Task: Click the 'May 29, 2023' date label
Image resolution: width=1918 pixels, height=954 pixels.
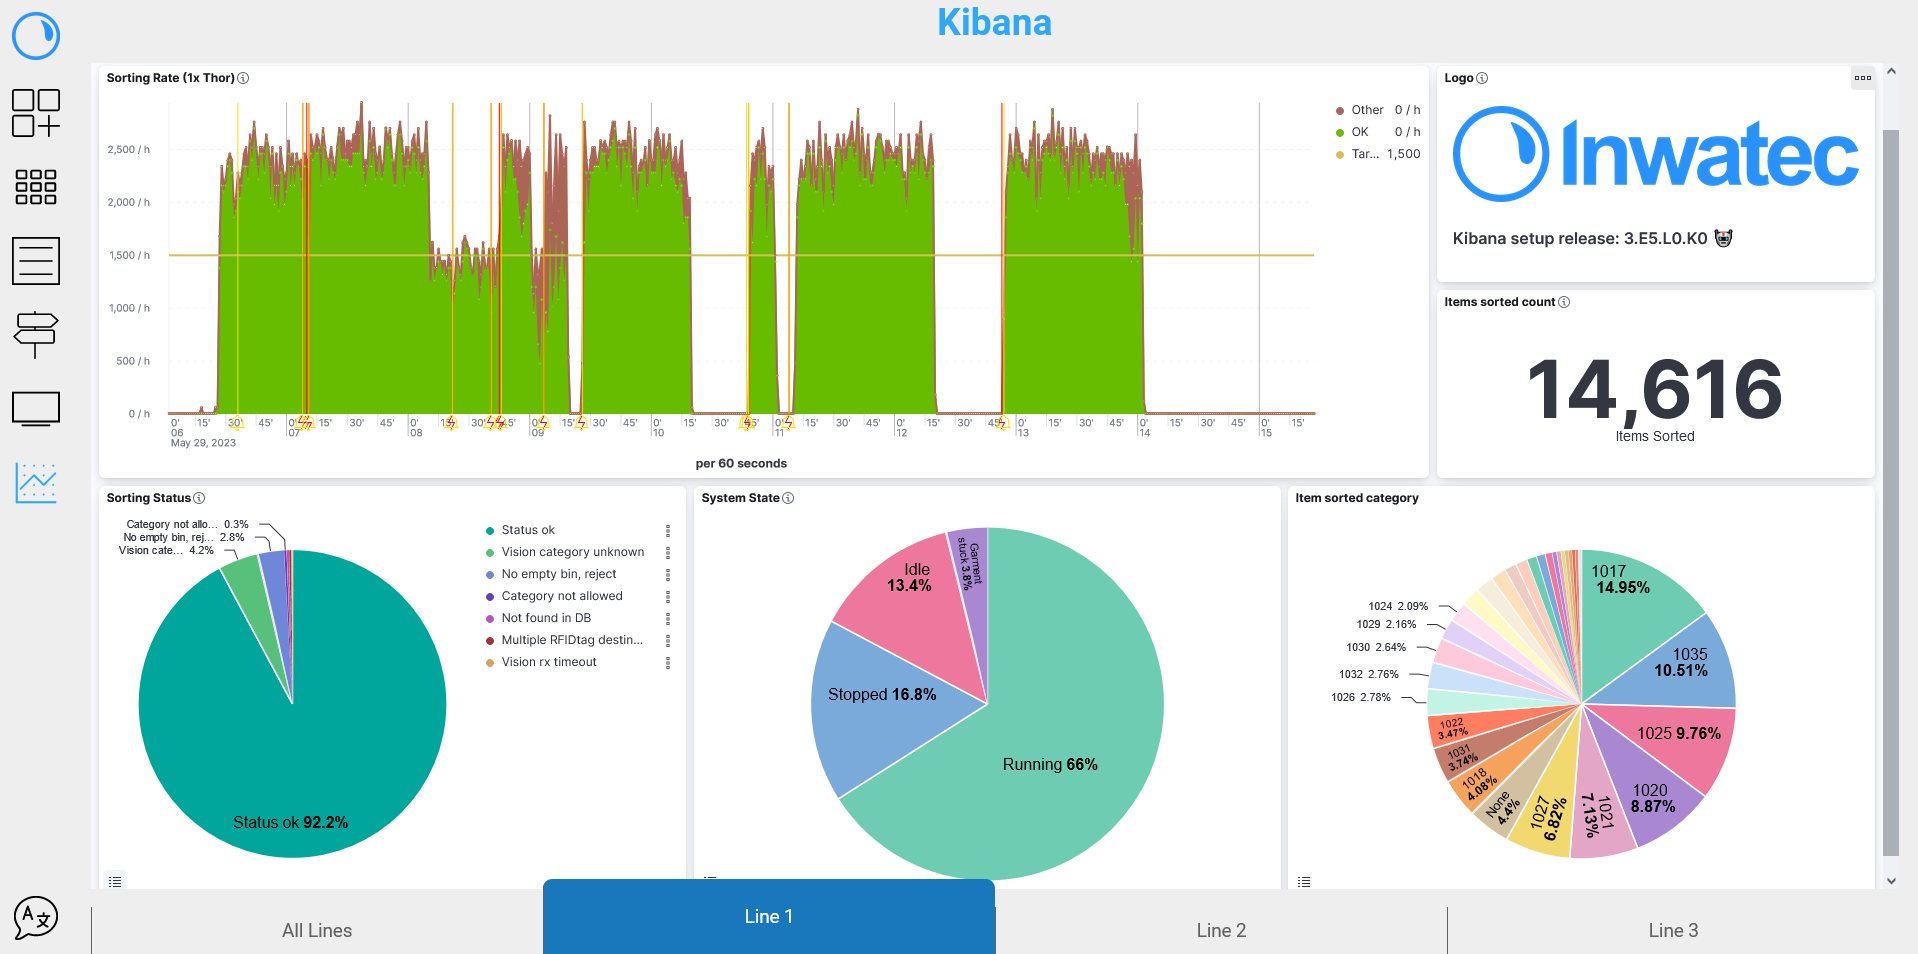Action: pos(203,443)
